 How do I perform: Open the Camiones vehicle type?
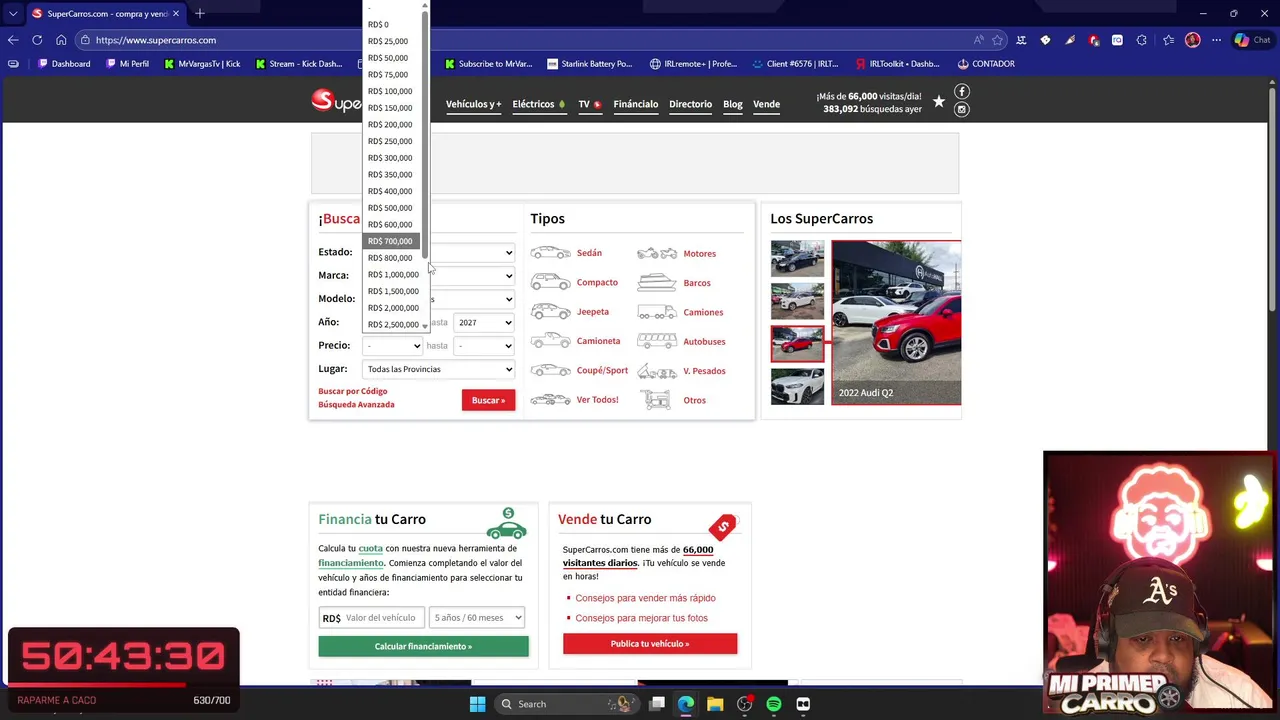(703, 312)
